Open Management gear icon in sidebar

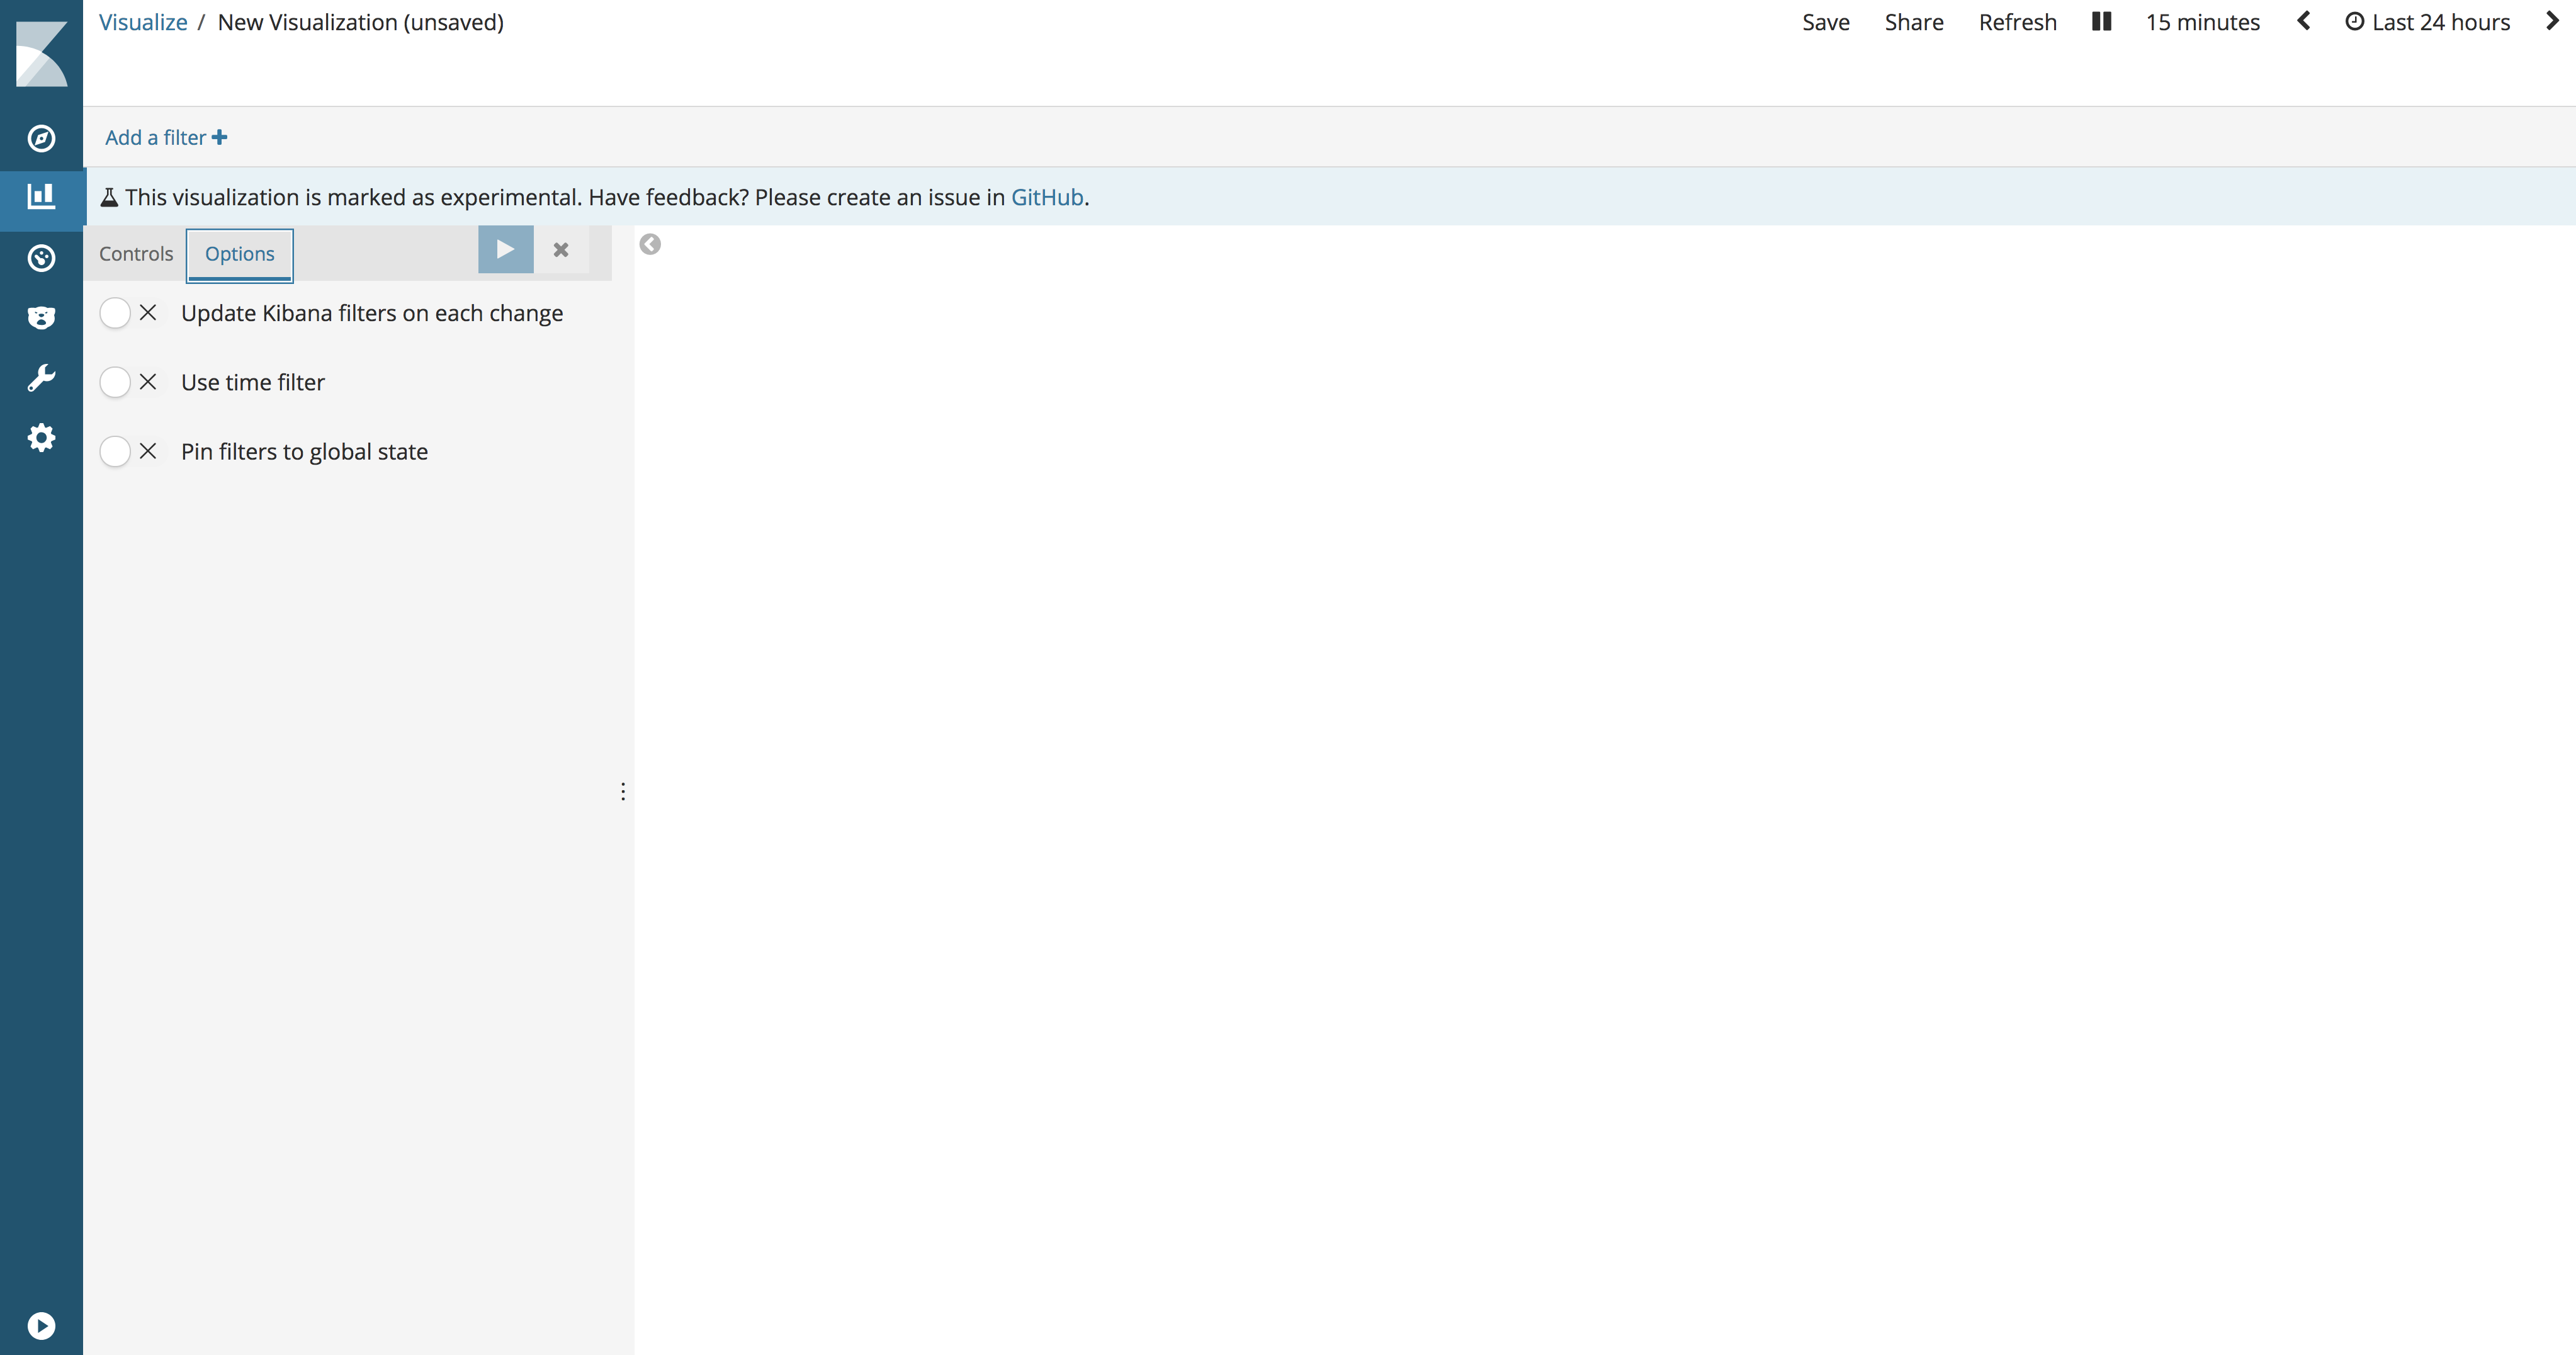tap(41, 438)
